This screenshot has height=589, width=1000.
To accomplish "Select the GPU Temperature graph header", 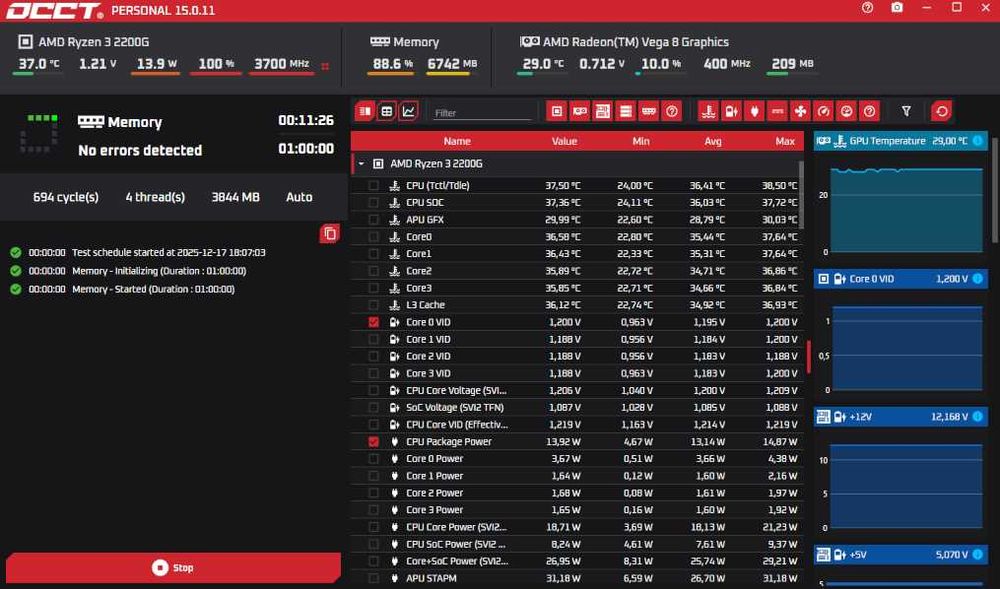I will click(901, 140).
